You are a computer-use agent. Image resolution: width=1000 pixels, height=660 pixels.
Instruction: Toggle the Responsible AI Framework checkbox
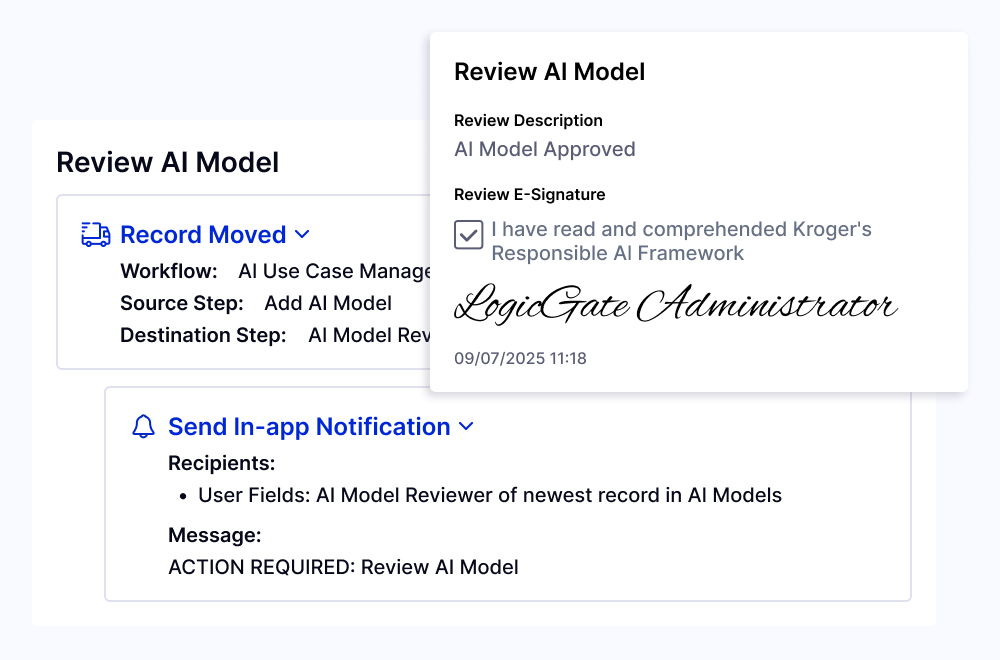pyautogui.click(x=468, y=235)
